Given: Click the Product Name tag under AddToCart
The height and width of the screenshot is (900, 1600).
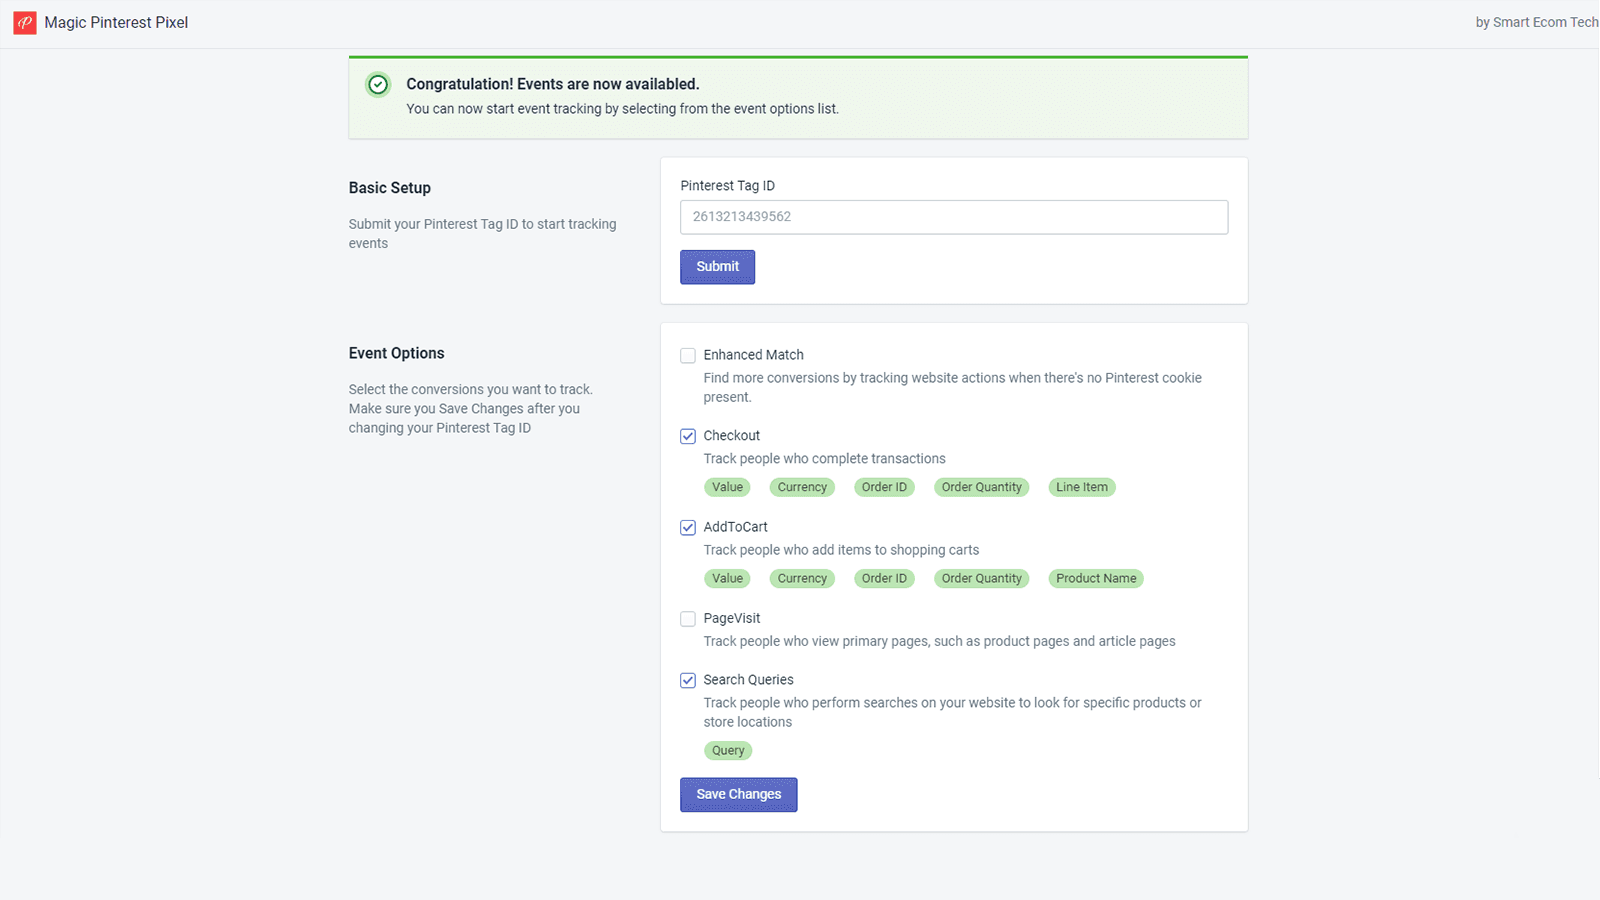Looking at the screenshot, I should click(1095, 579).
